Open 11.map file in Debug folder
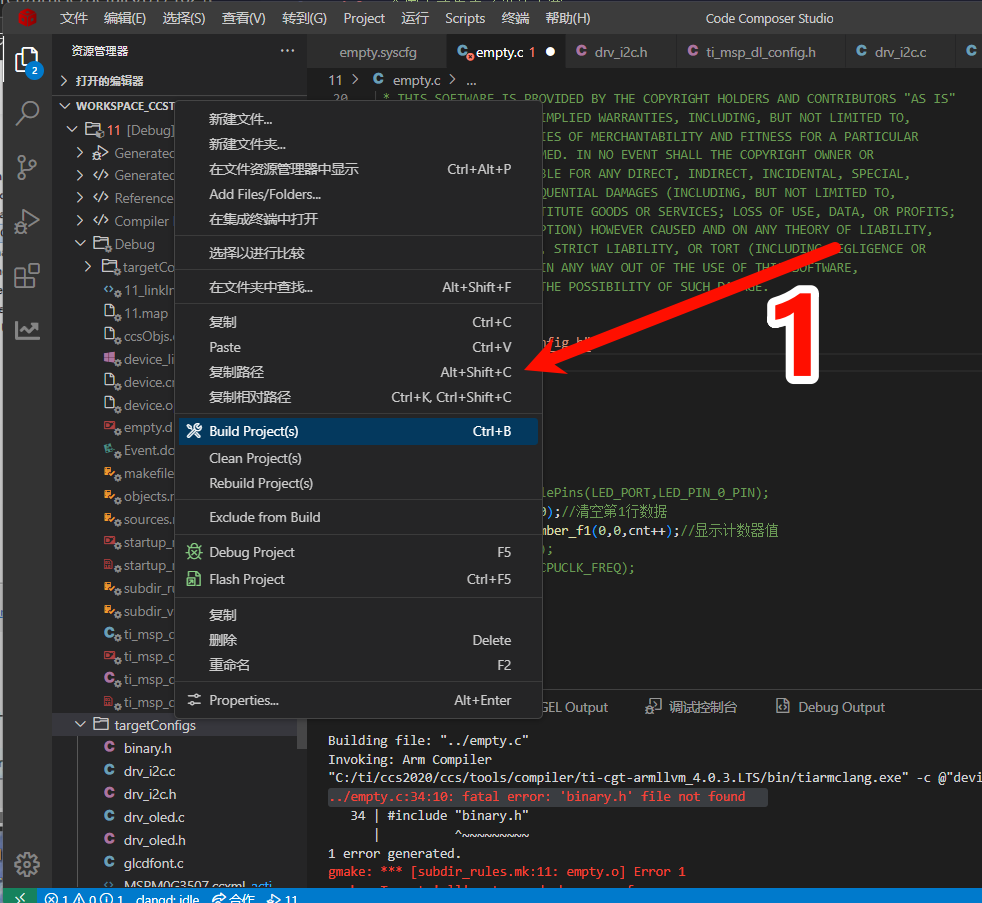Image resolution: width=982 pixels, height=903 pixels. tap(145, 313)
